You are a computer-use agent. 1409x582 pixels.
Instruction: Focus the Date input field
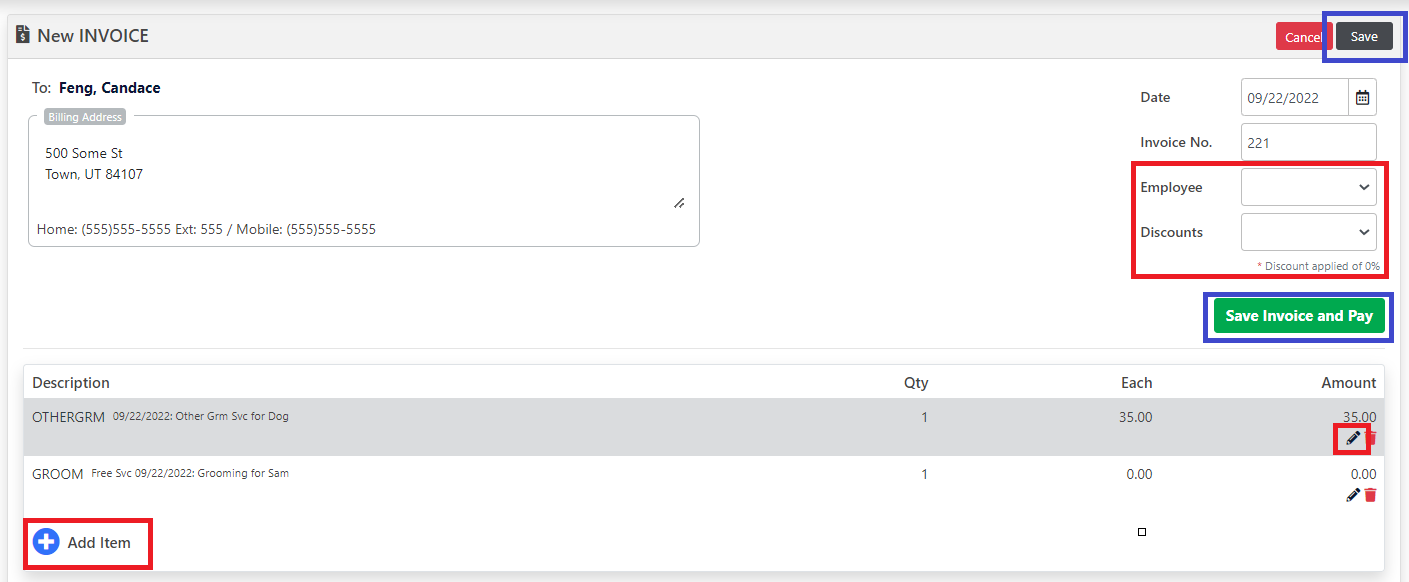pos(1294,98)
